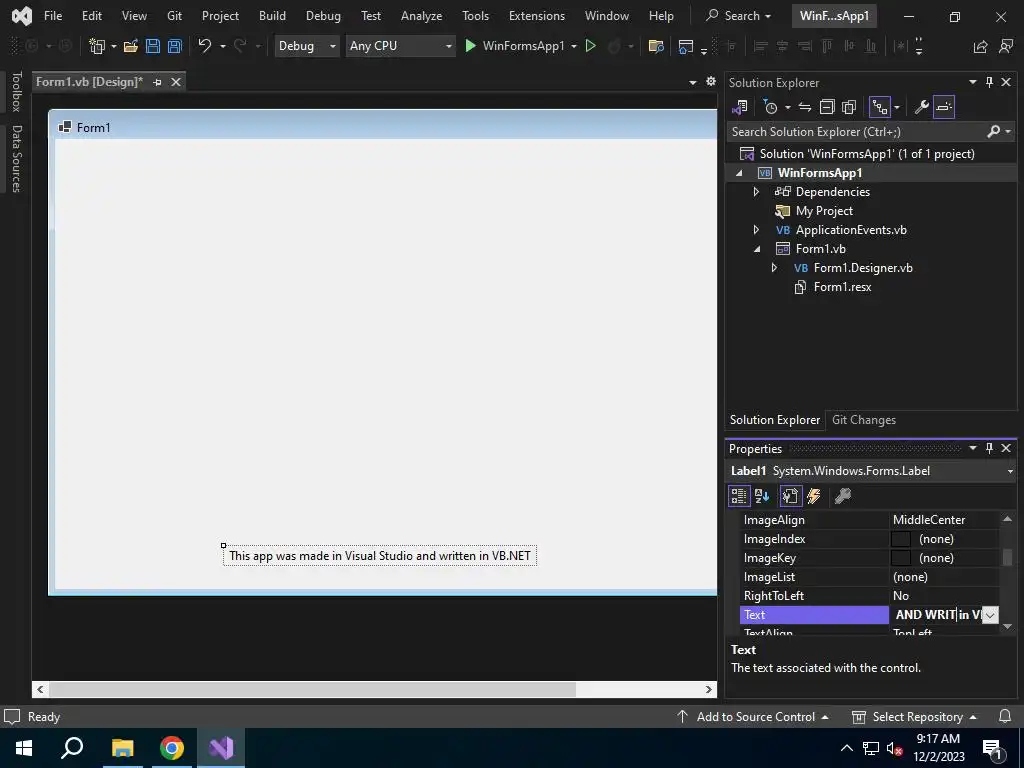
Task: Click the Live Share icon
Action: [x=980, y=46]
